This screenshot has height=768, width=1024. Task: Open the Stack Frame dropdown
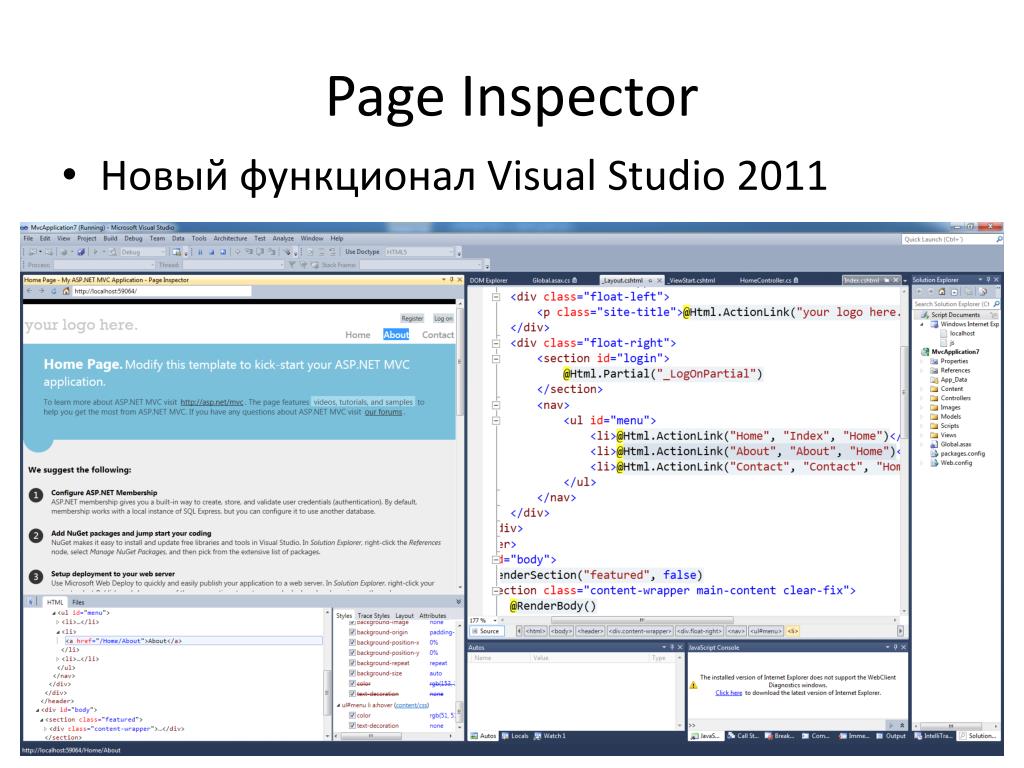[x=421, y=265]
